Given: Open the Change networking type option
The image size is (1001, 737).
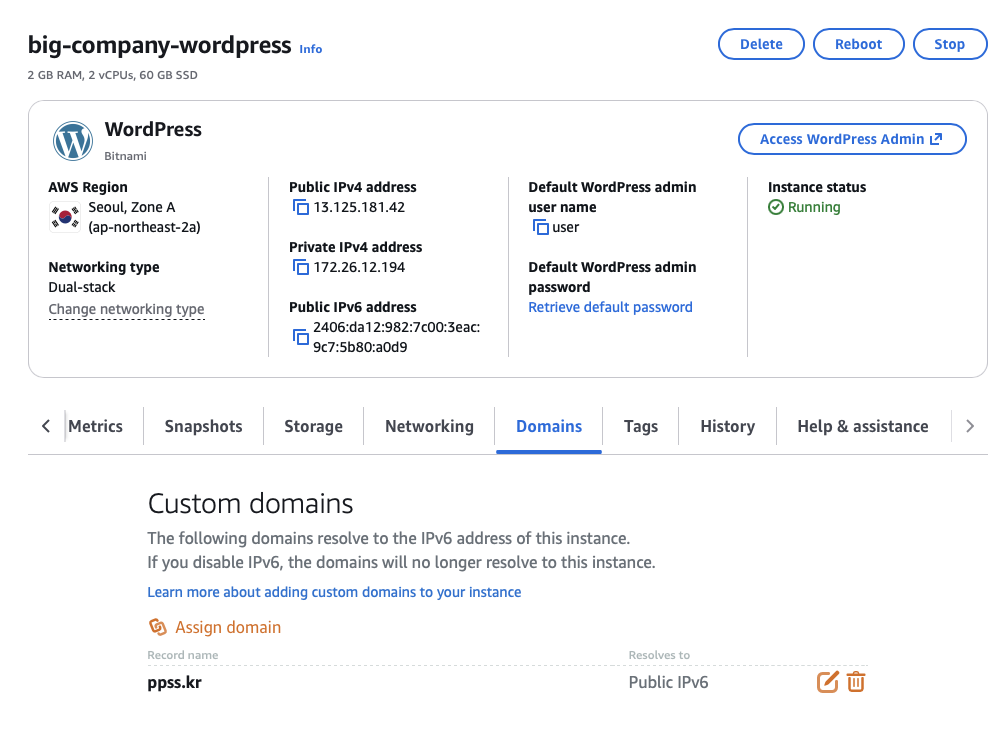Looking at the screenshot, I should click(126, 309).
